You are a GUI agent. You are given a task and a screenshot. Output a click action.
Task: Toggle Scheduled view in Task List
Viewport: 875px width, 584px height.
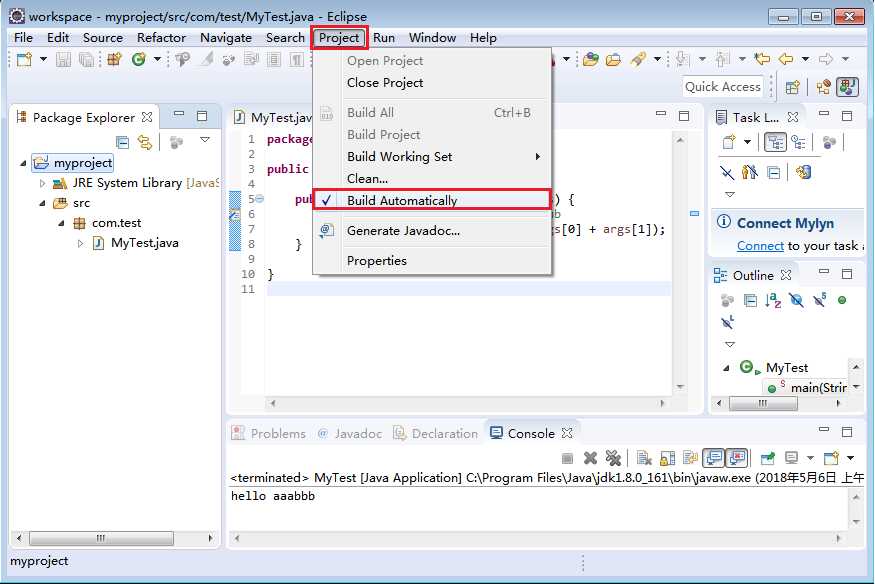[x=798, y=142]
